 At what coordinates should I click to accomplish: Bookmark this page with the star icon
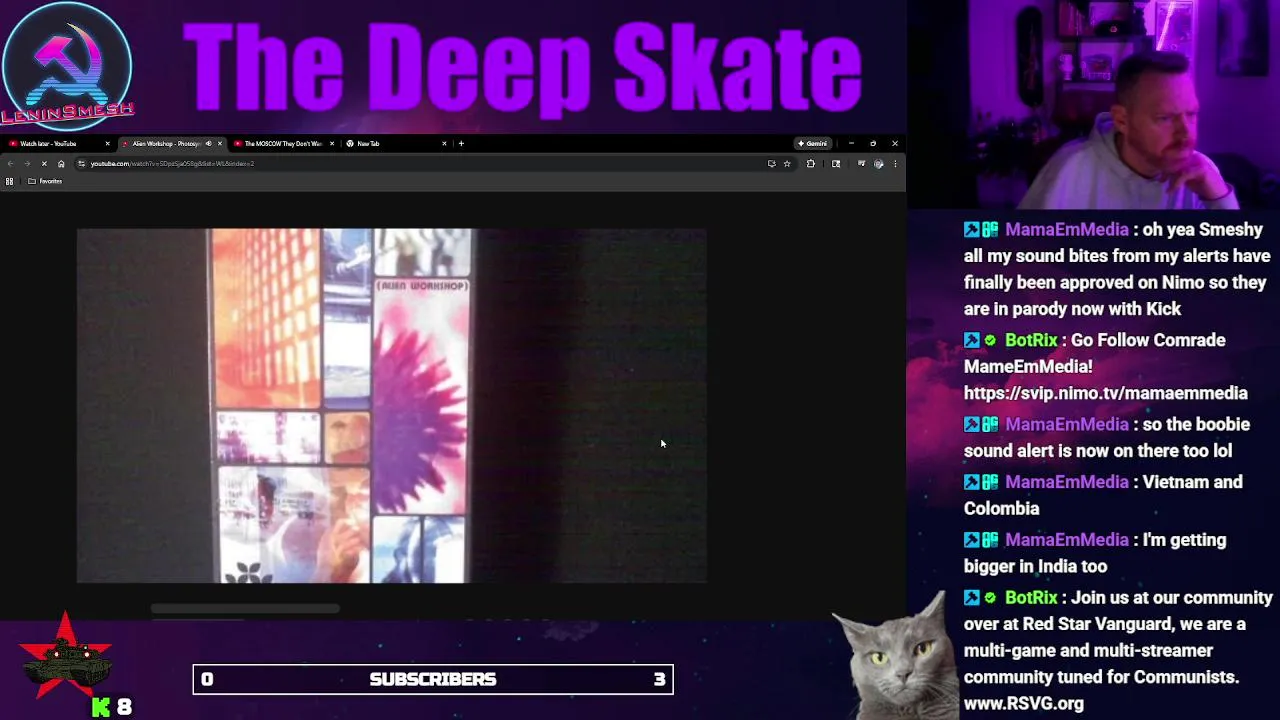[x=787, y=163]
